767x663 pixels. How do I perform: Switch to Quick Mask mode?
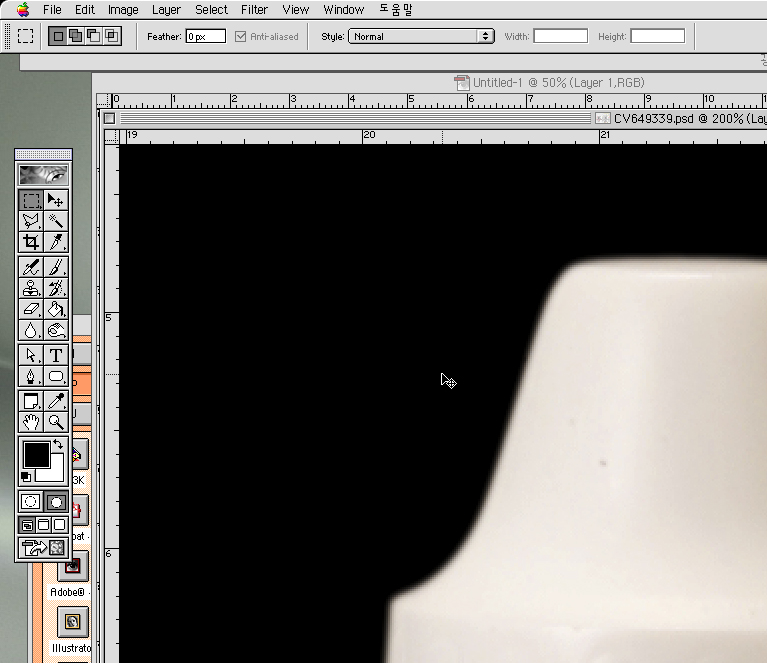(56, 502)
